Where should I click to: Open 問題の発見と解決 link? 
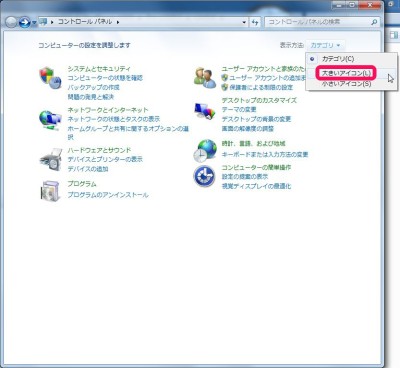click(x=91, y=97)
